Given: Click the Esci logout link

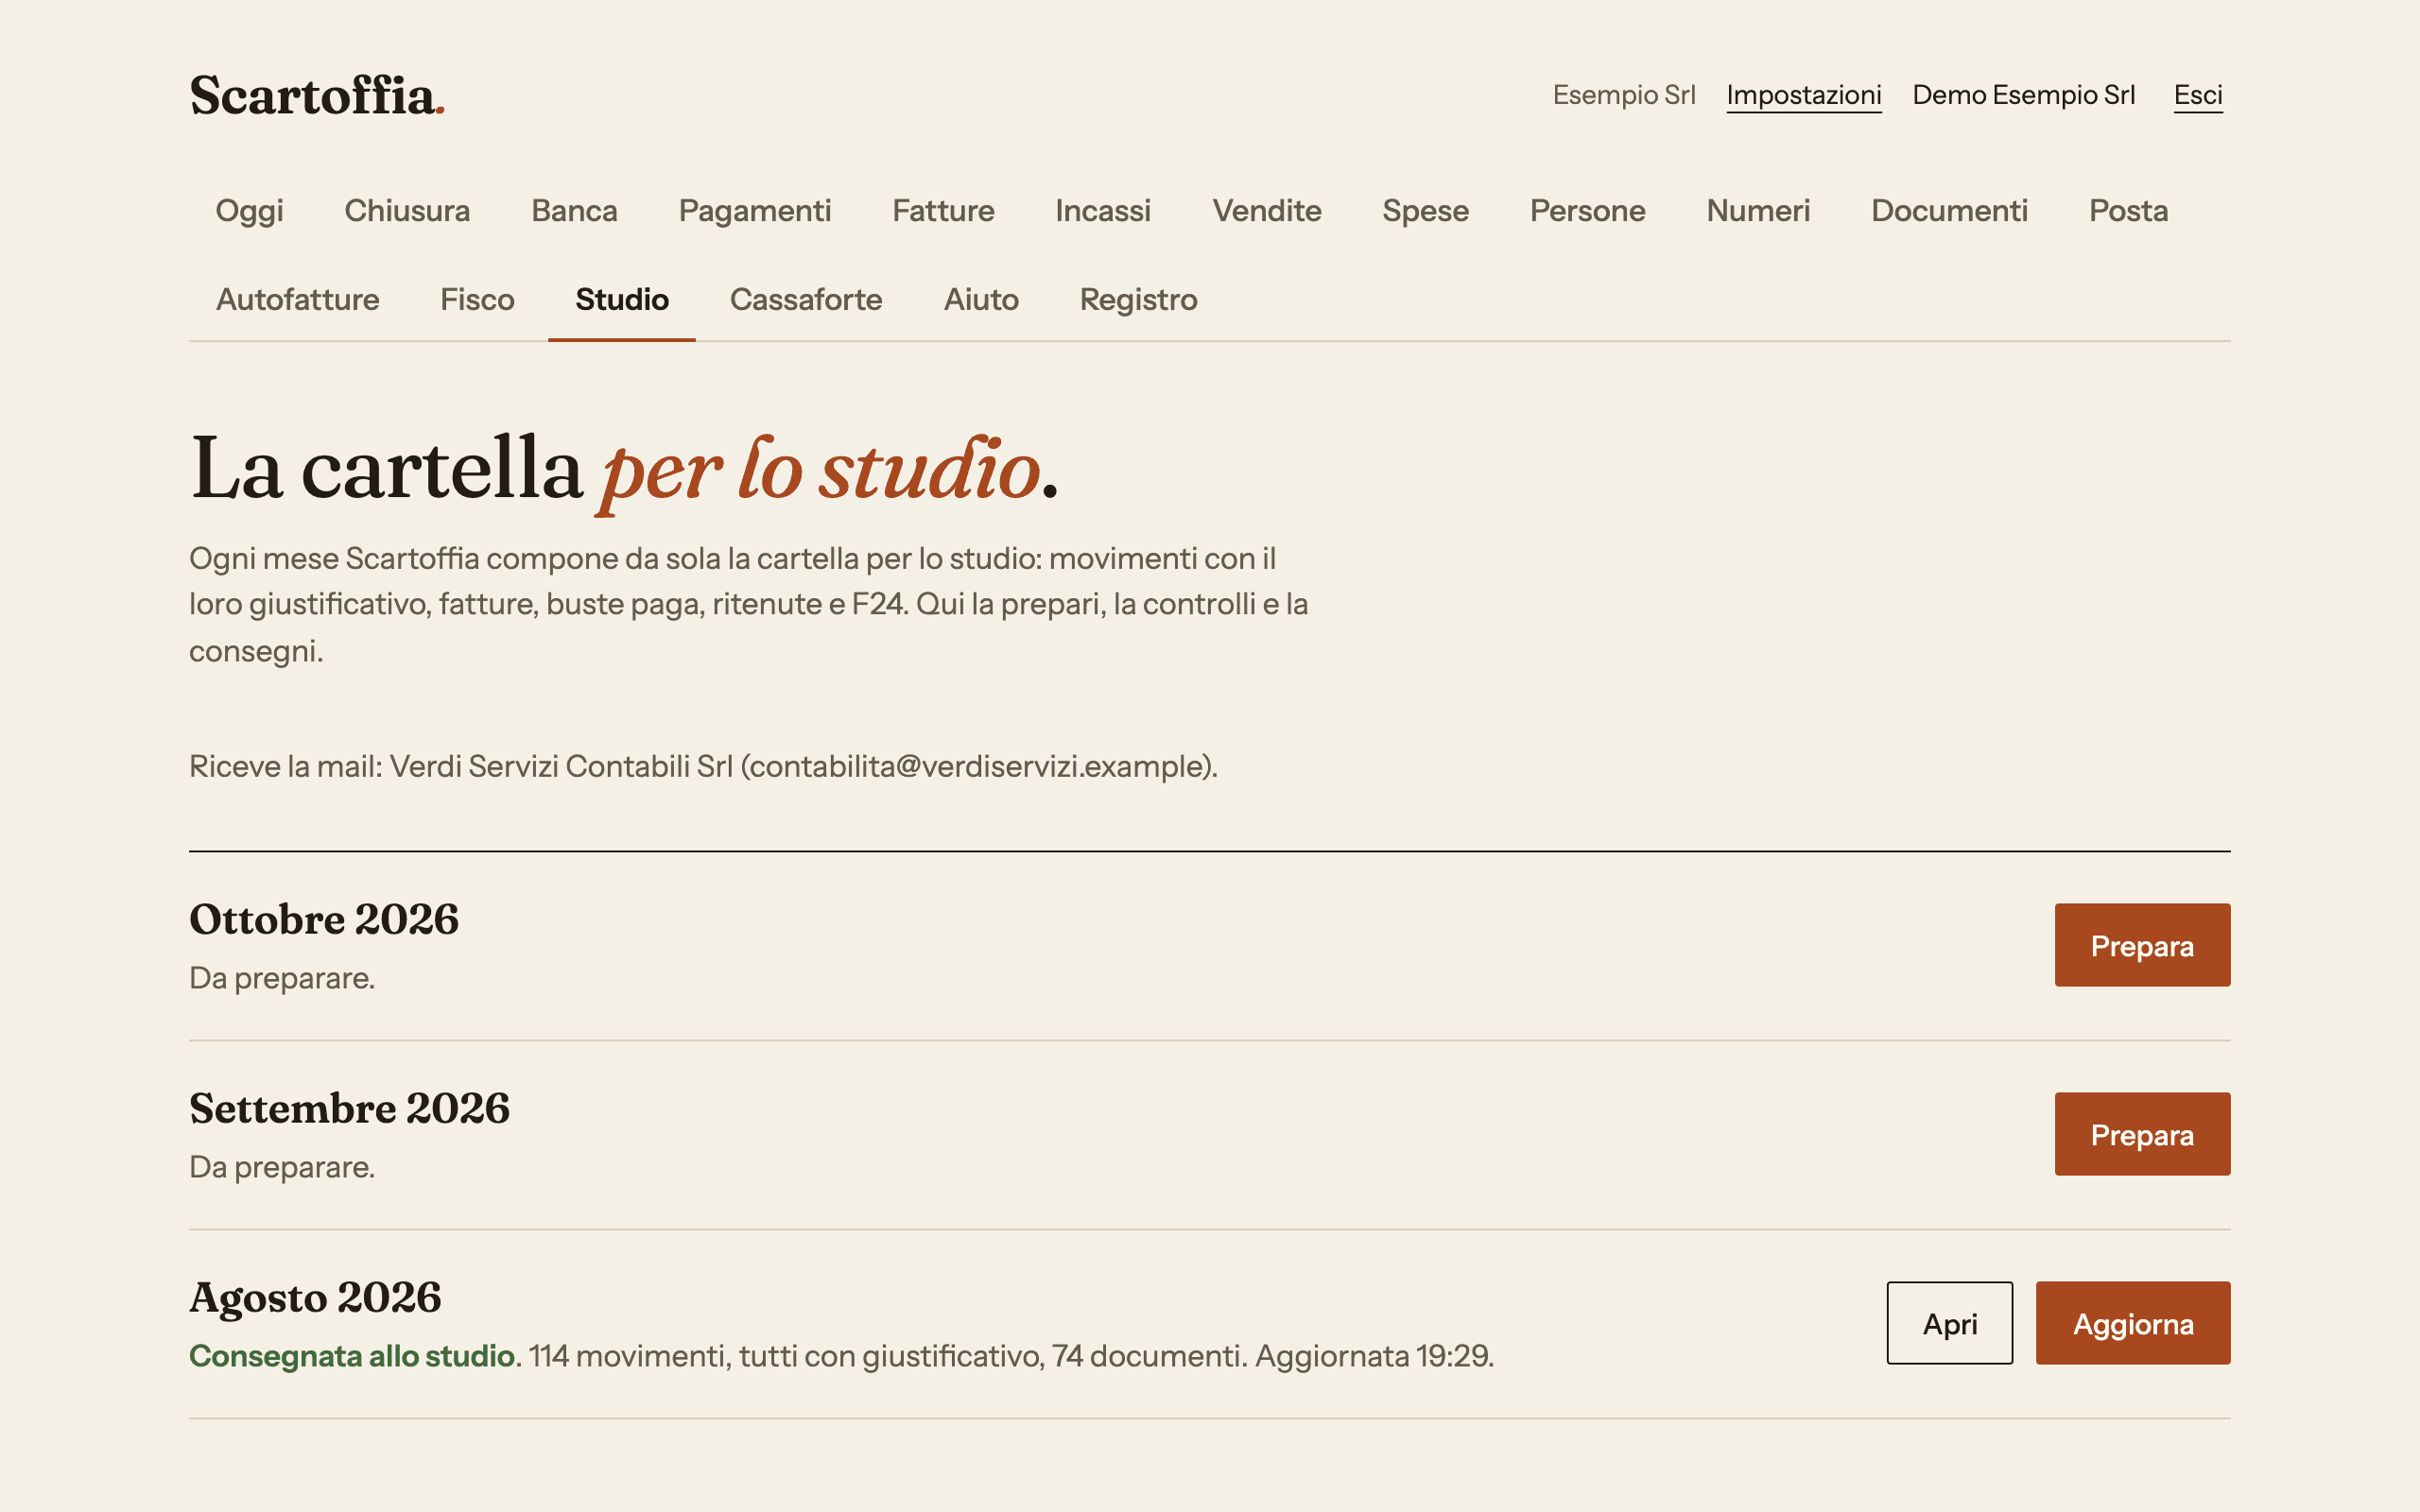Looking at the screenshot, I should coord(2197,95).
